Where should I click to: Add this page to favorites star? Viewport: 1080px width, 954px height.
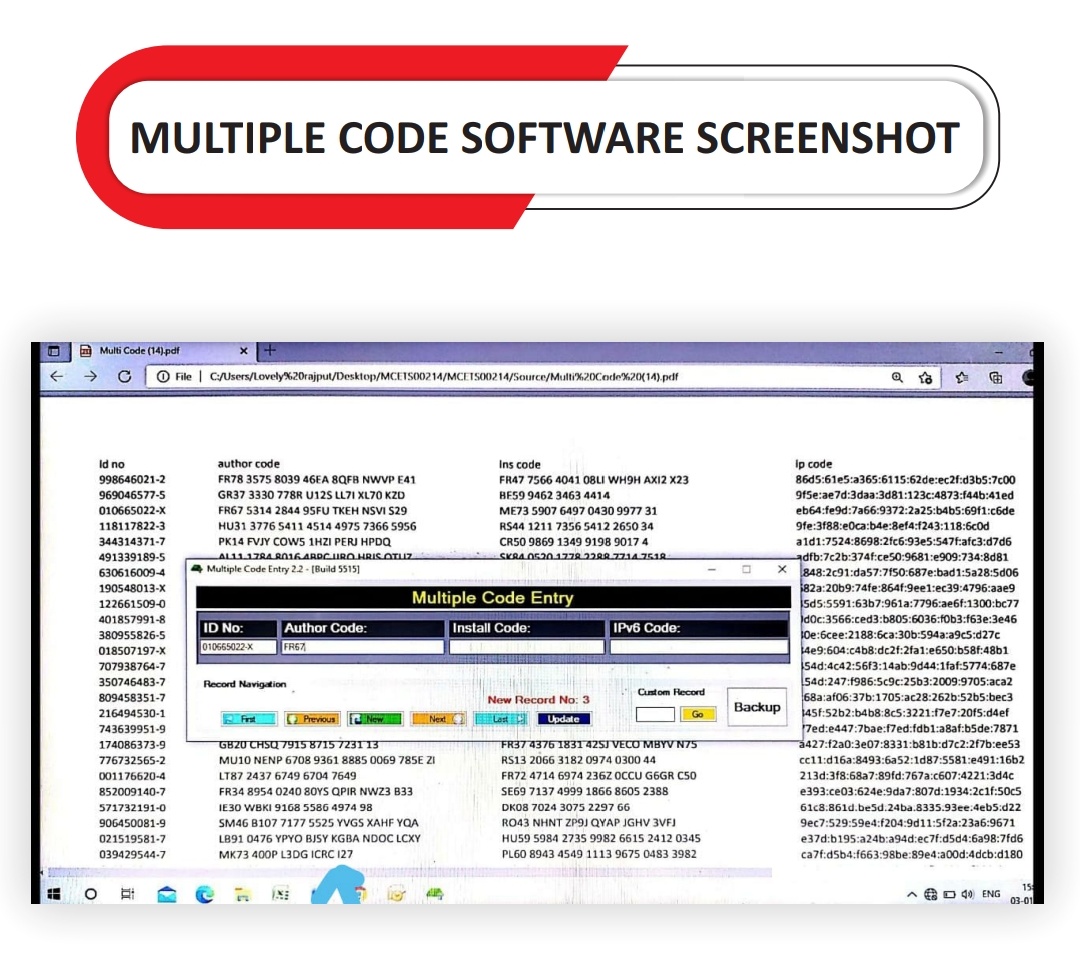926,378
